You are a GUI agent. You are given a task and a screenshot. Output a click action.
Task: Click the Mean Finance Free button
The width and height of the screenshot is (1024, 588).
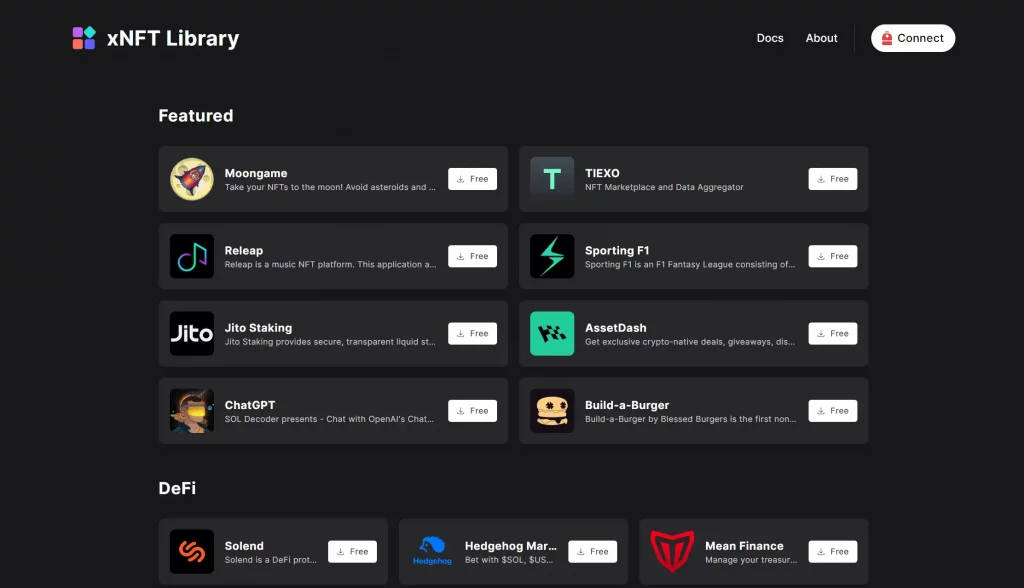[x=832, y=551]
